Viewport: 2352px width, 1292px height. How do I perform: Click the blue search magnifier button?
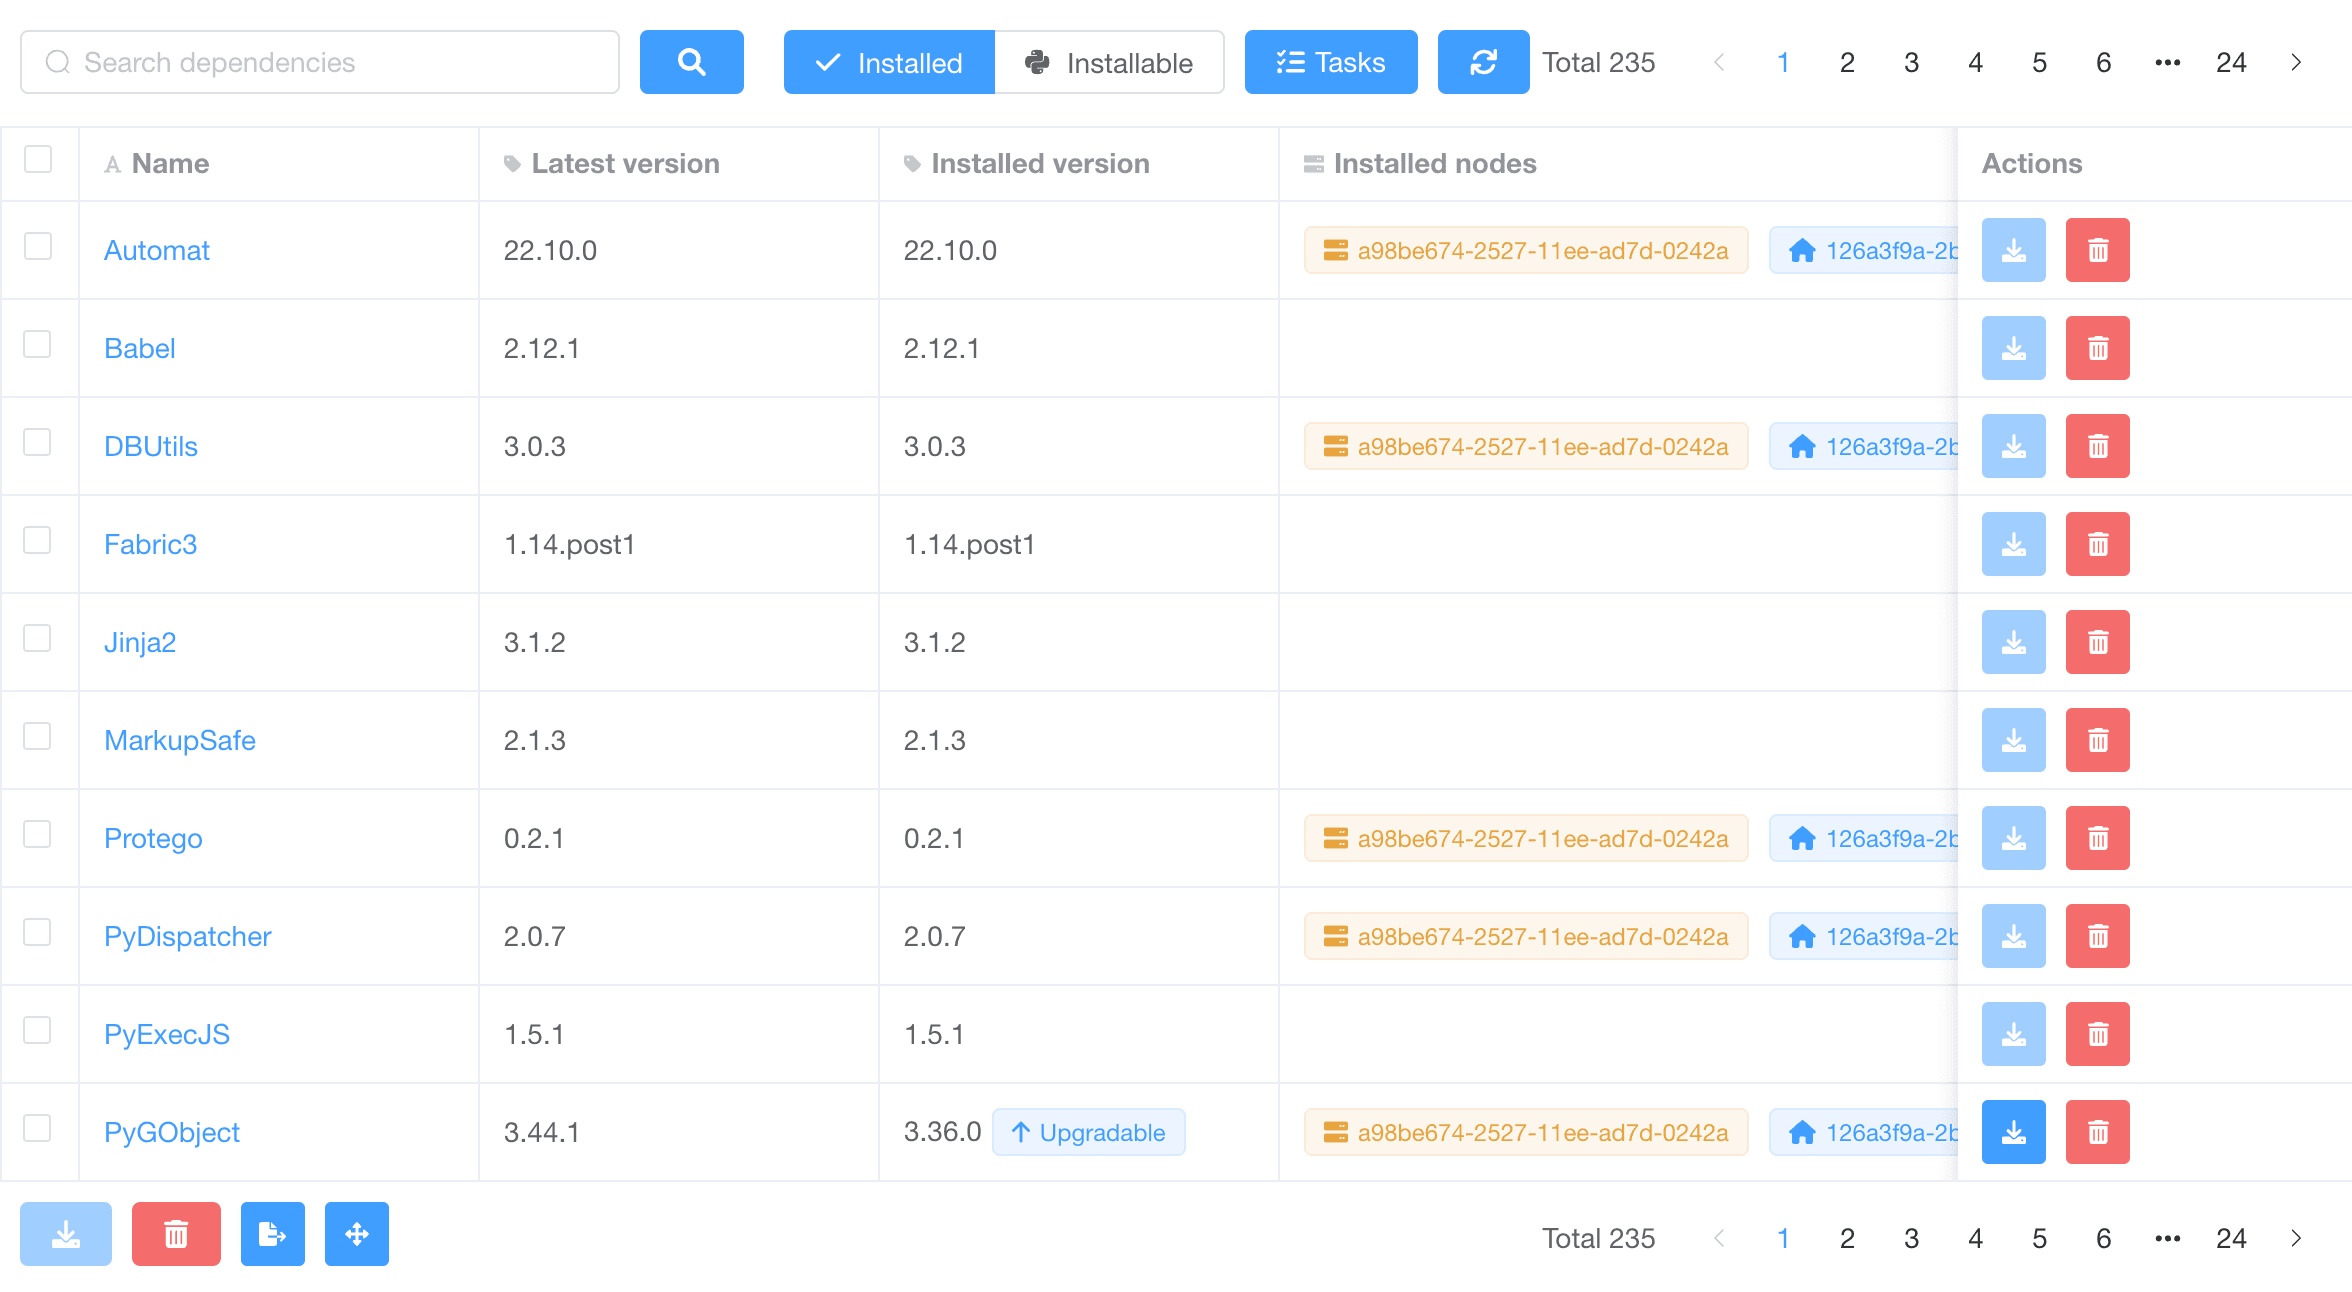tap(691, 62)
